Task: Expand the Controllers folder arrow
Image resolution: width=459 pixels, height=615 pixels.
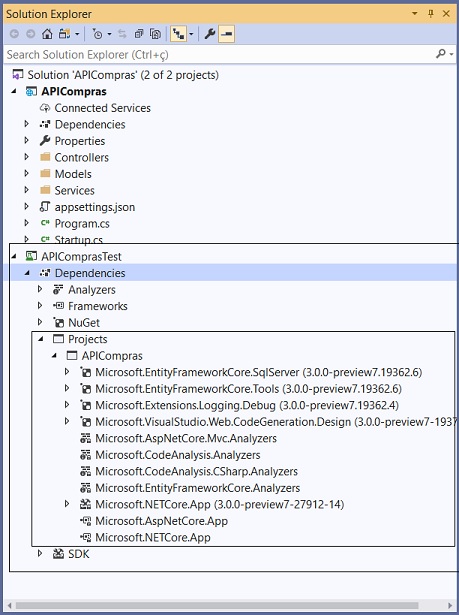Action: pyautogui.click(x=27, y=157)
